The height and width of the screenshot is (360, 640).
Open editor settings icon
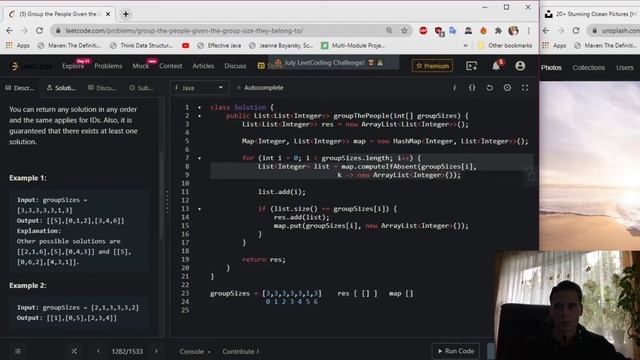coord(507,88)
